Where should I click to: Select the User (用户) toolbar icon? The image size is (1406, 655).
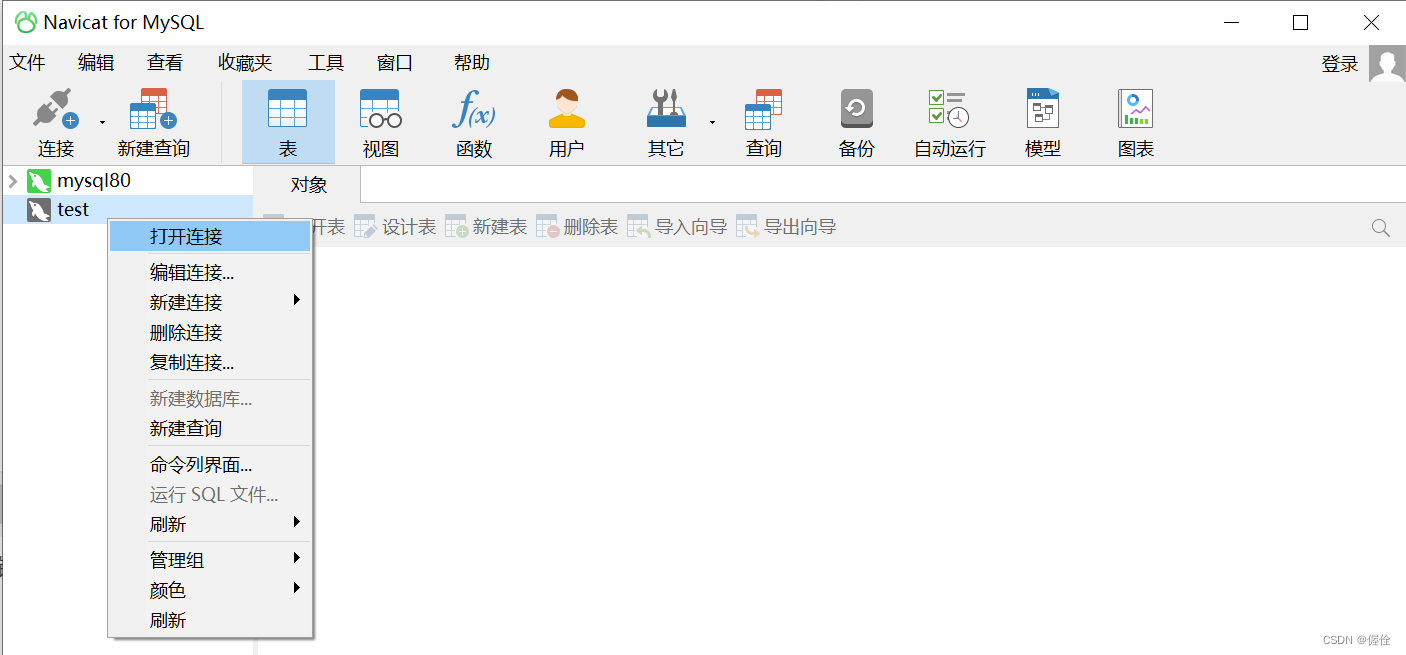coord(566,109)
